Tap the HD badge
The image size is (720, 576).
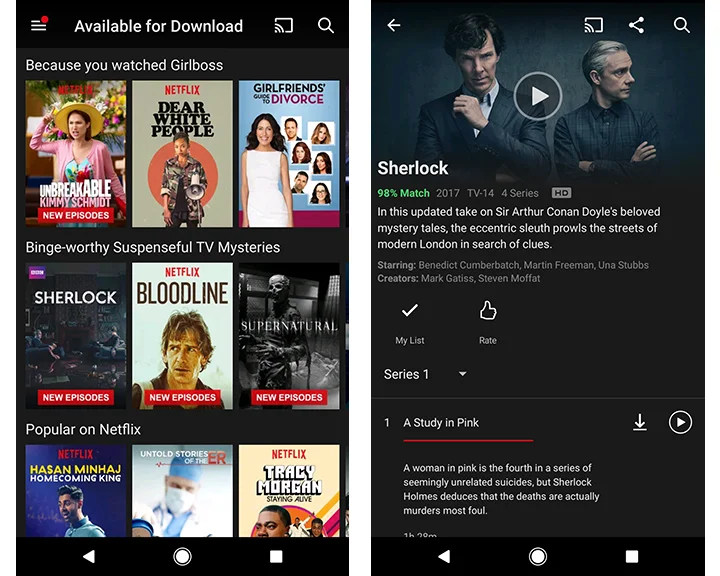(x=562, y=193)
